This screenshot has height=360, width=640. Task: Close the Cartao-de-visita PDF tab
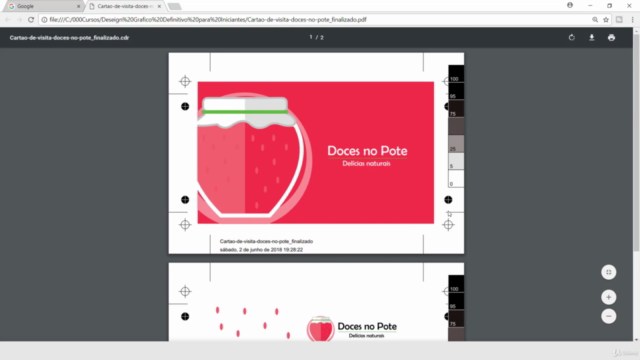159,6
